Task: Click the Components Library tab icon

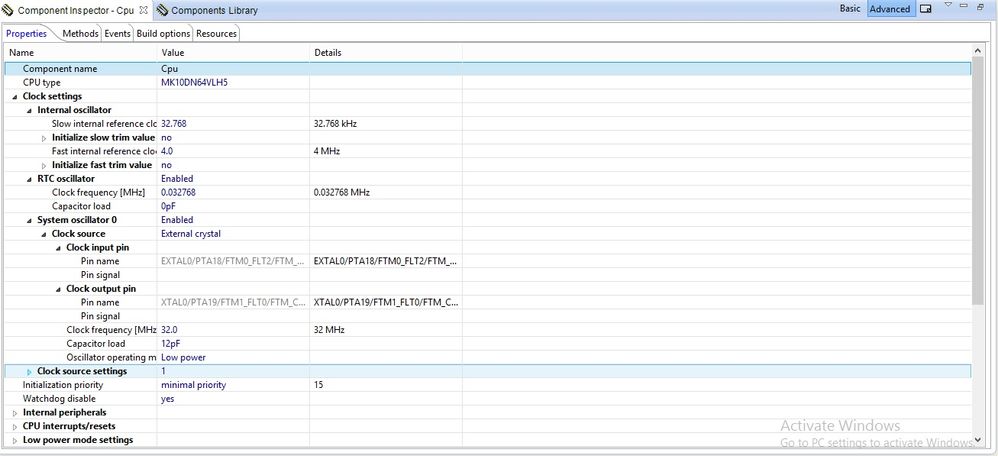Action: point(162,10)
